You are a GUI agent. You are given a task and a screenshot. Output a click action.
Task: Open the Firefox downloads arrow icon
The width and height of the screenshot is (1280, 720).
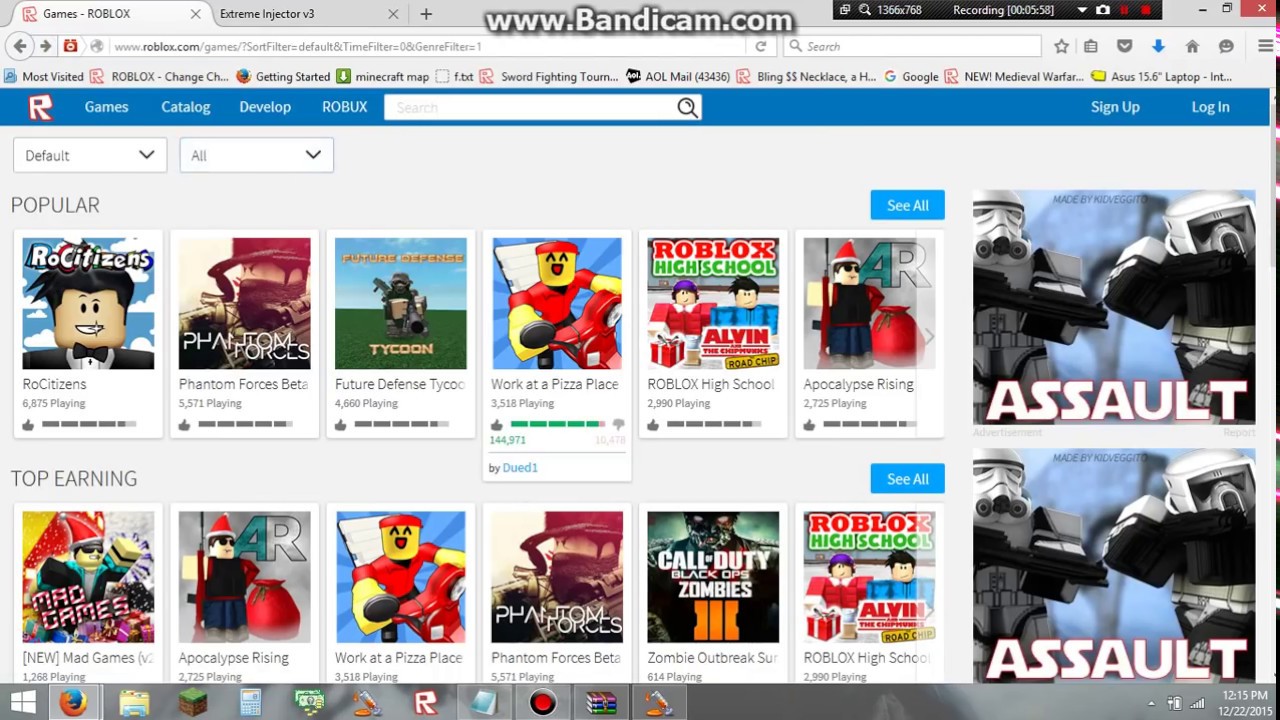click(x=1158, y=46)
